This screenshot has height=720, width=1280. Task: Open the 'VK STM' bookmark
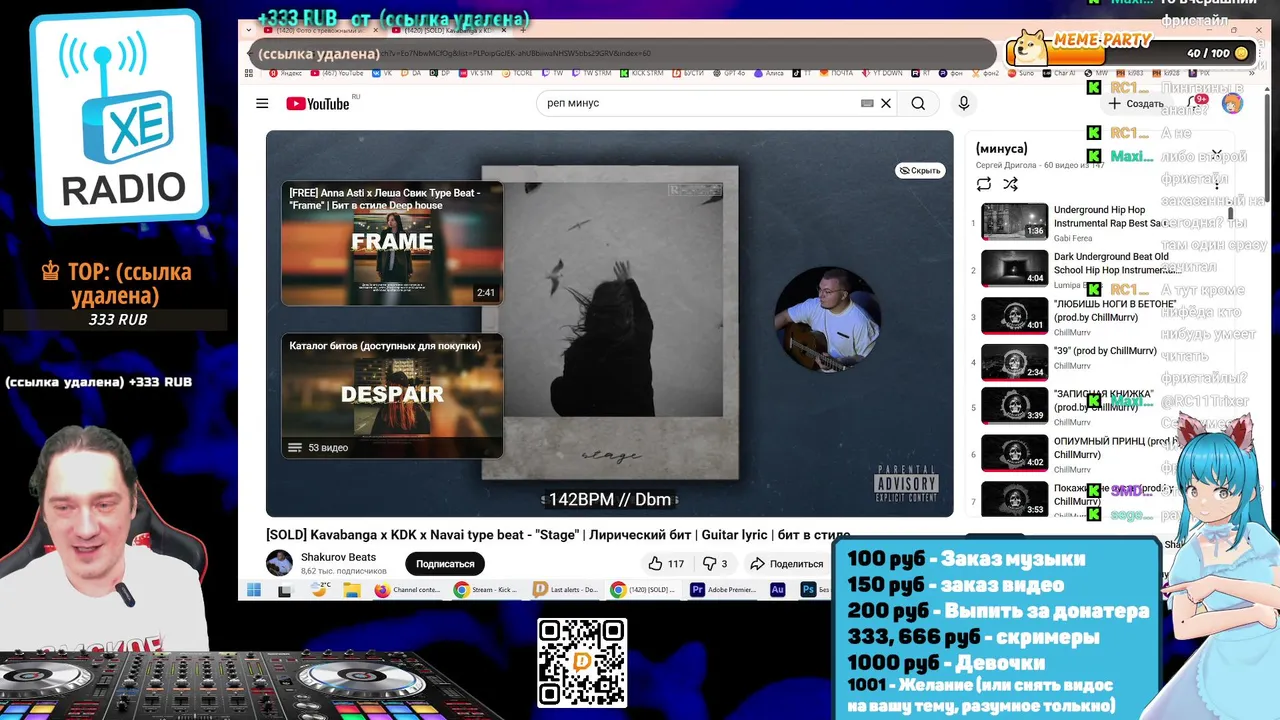(476, 73)
